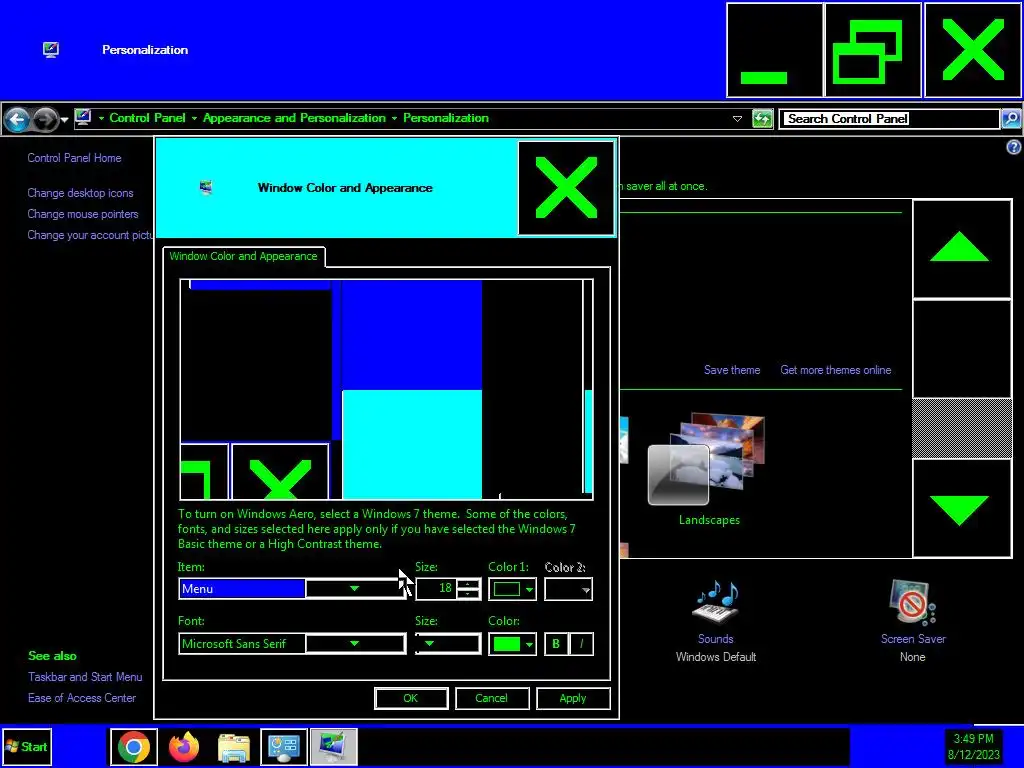Open File Explorer from taskbar
This screenshot has width=1024, height=768.
[234, 746]
